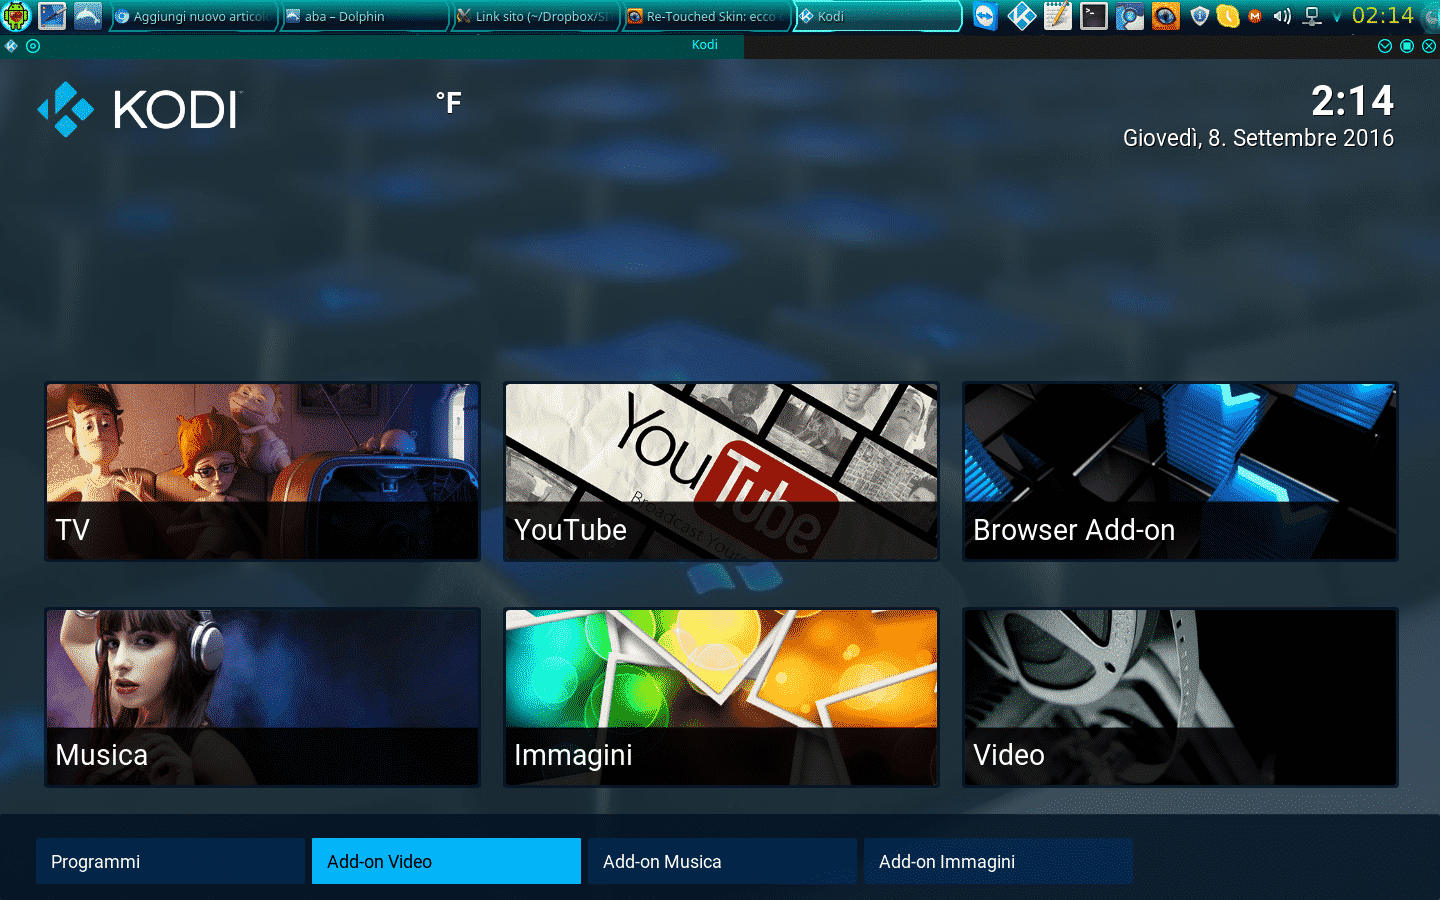
Task: Launch Kodi from the panel launcher
Action: point(1021,16)
